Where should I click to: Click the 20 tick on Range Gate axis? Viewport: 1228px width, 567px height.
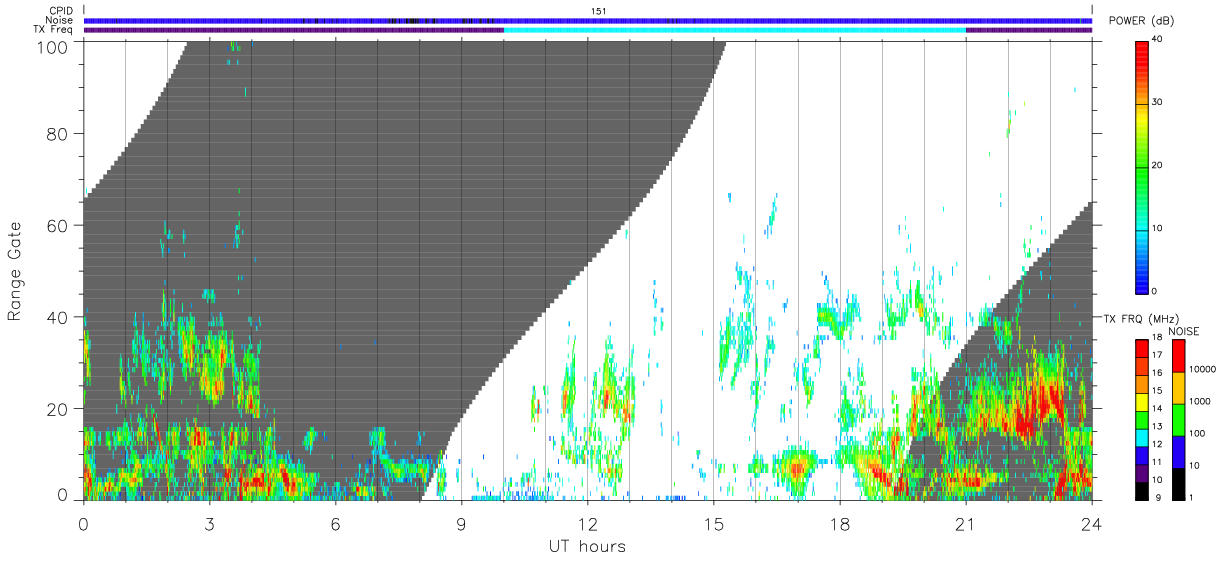click(x=59, y=409)
